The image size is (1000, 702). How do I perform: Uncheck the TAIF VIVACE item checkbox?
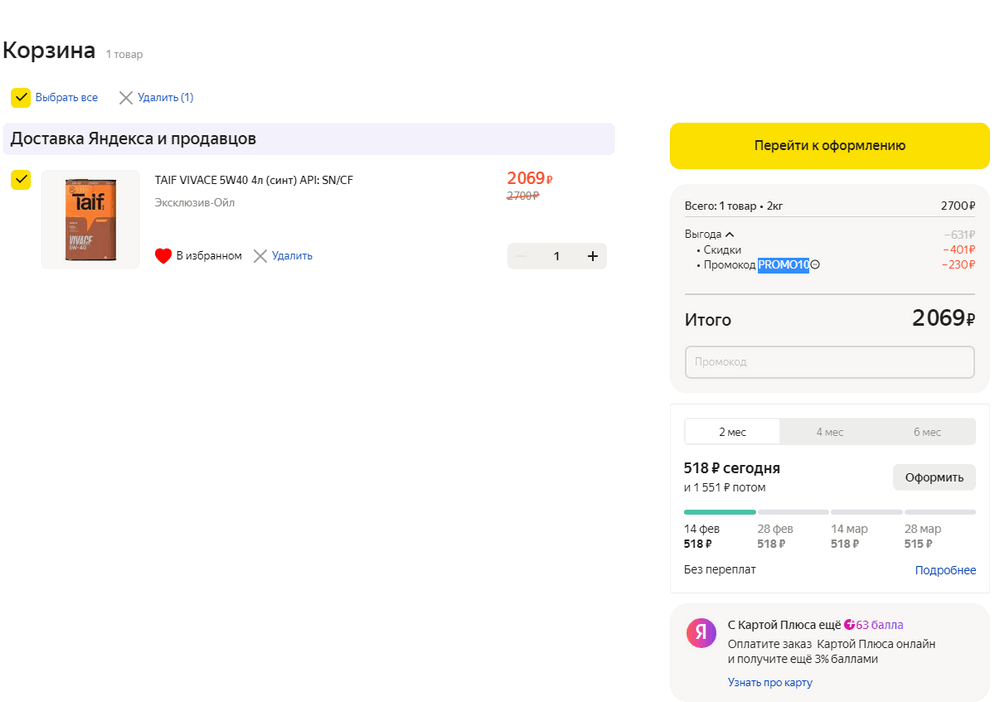point(21,180)
